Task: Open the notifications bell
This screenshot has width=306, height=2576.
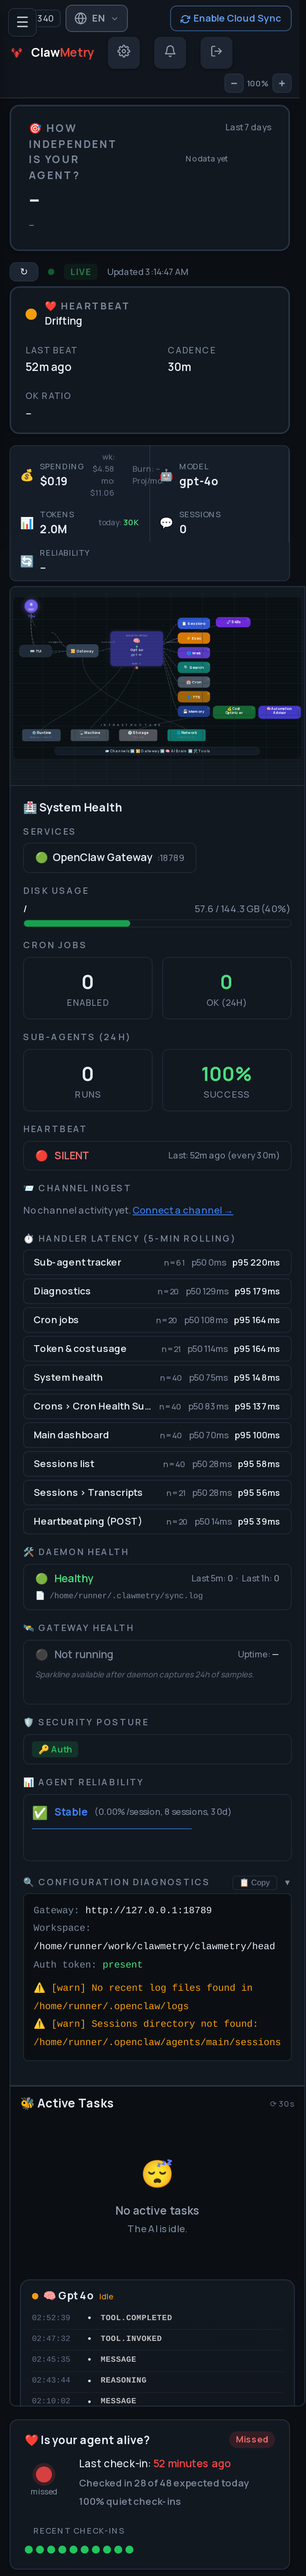Action: pos(170,52)
